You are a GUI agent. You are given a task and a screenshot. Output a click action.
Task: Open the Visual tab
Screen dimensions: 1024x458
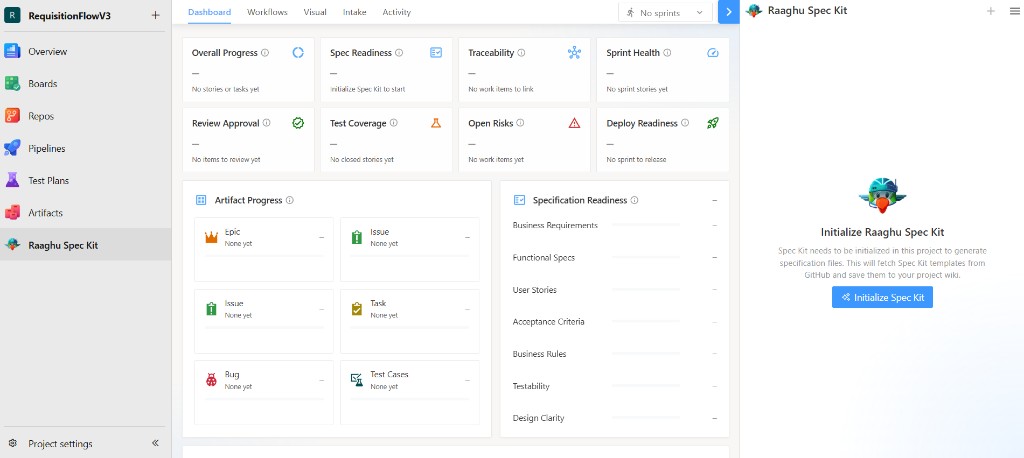[x=315, y=12]
